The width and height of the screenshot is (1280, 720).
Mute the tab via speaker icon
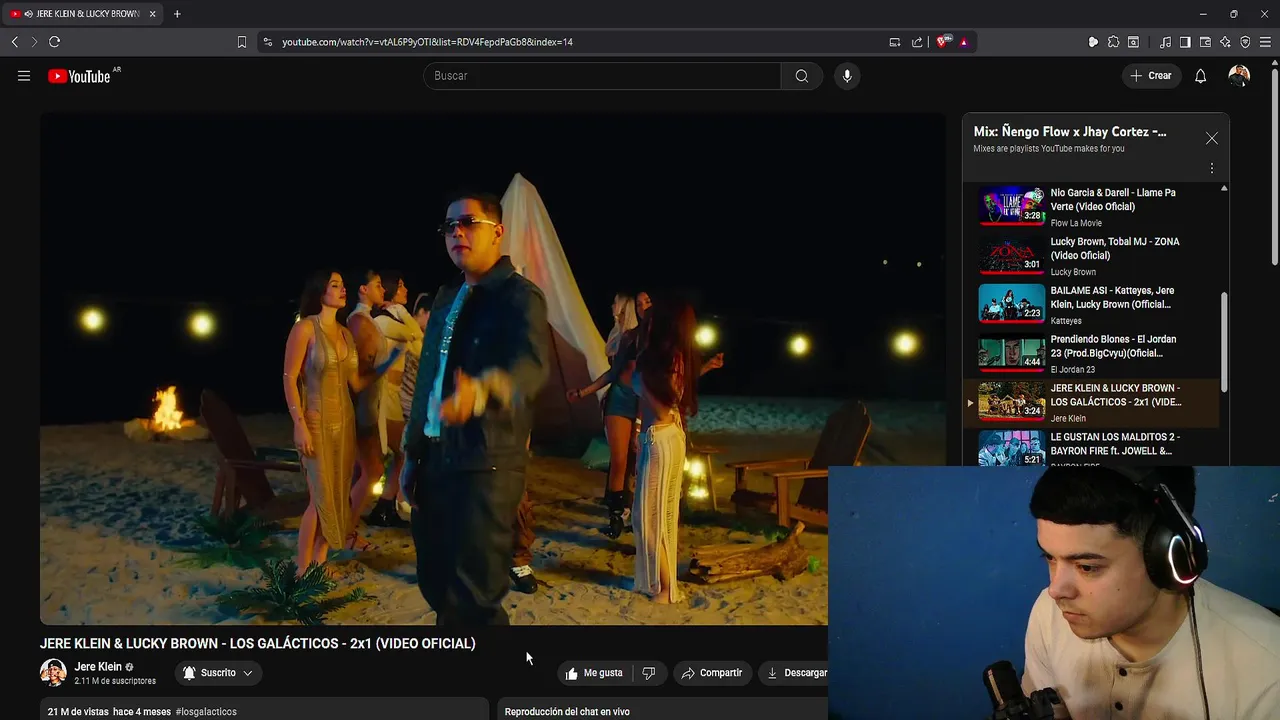point(28,14)
